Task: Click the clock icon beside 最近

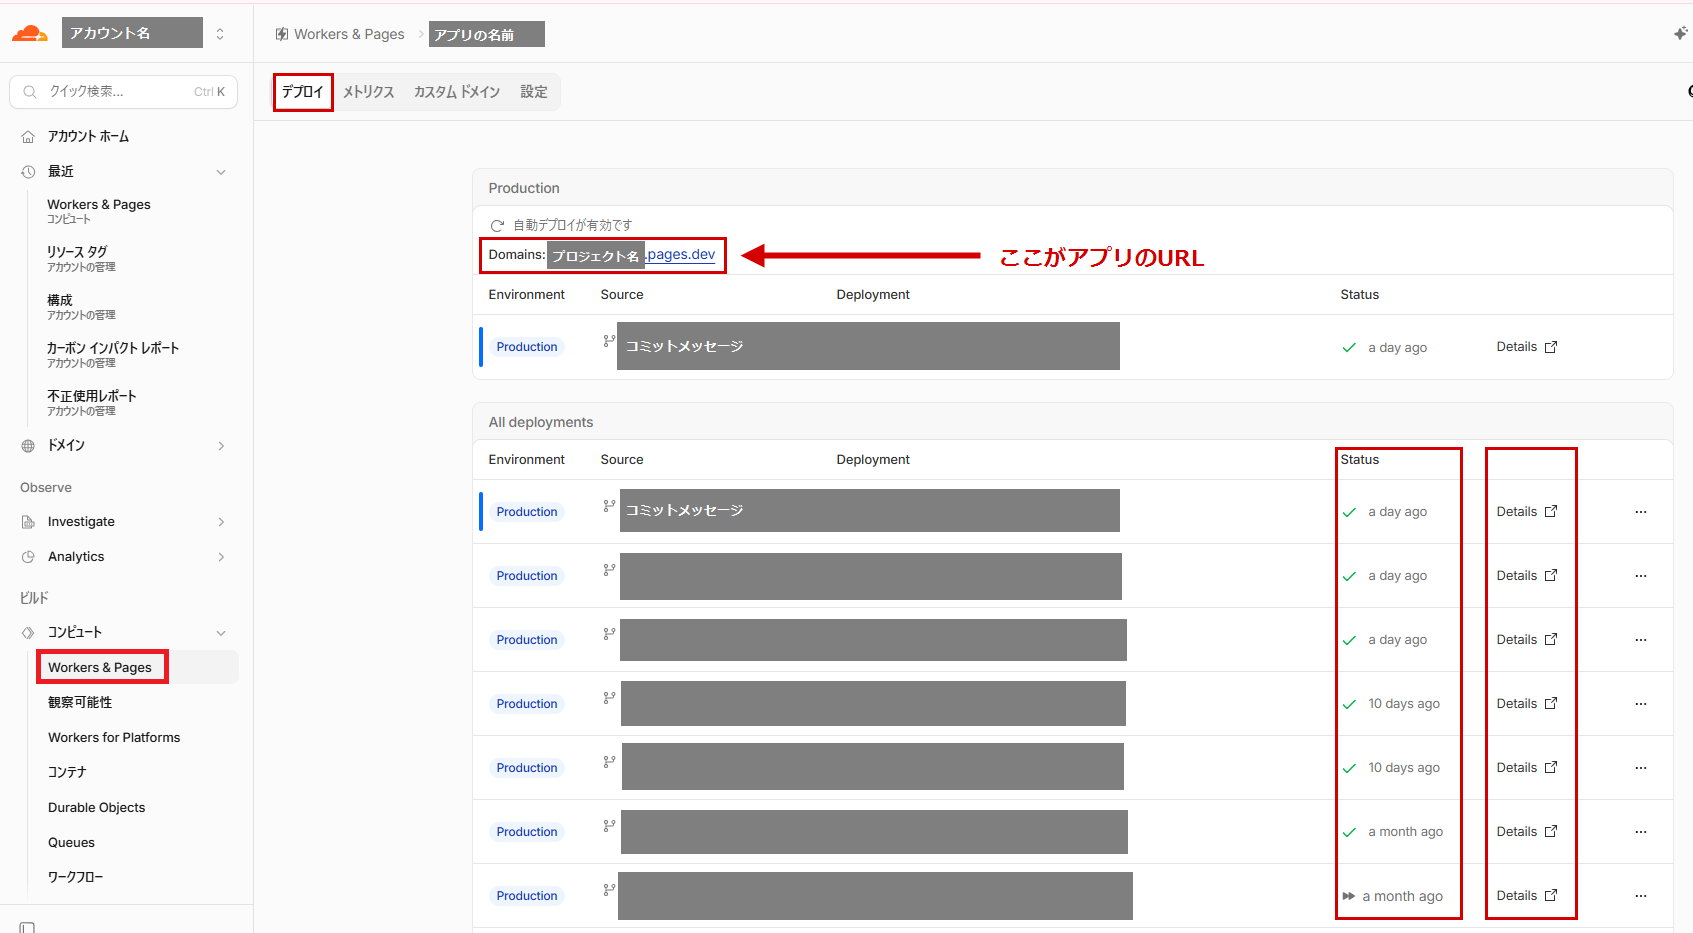Action: click(x=28, y=172)
